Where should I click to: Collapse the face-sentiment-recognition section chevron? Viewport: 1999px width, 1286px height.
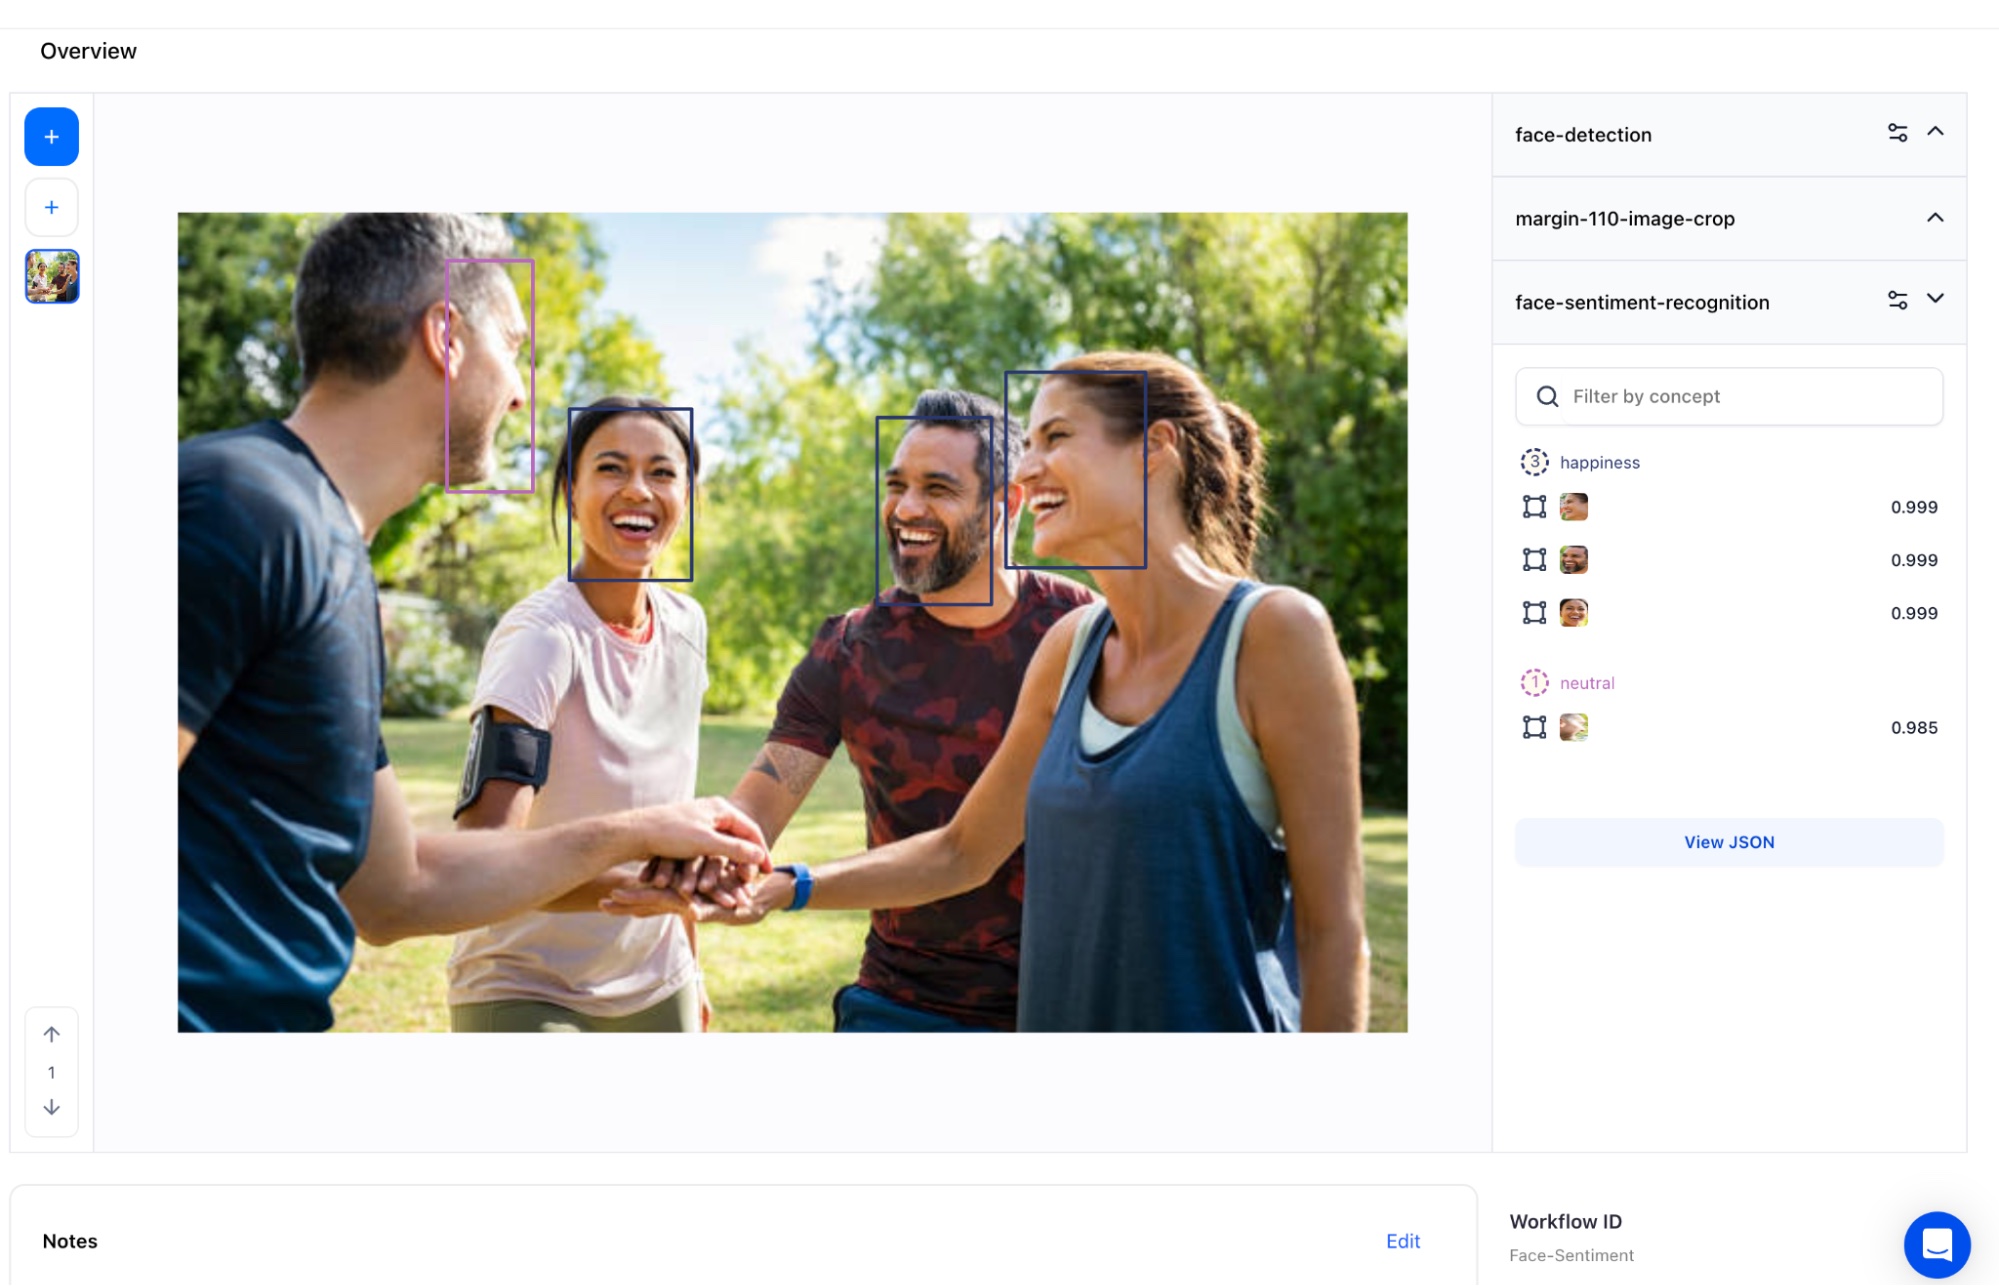click(x=1935, y=299)
